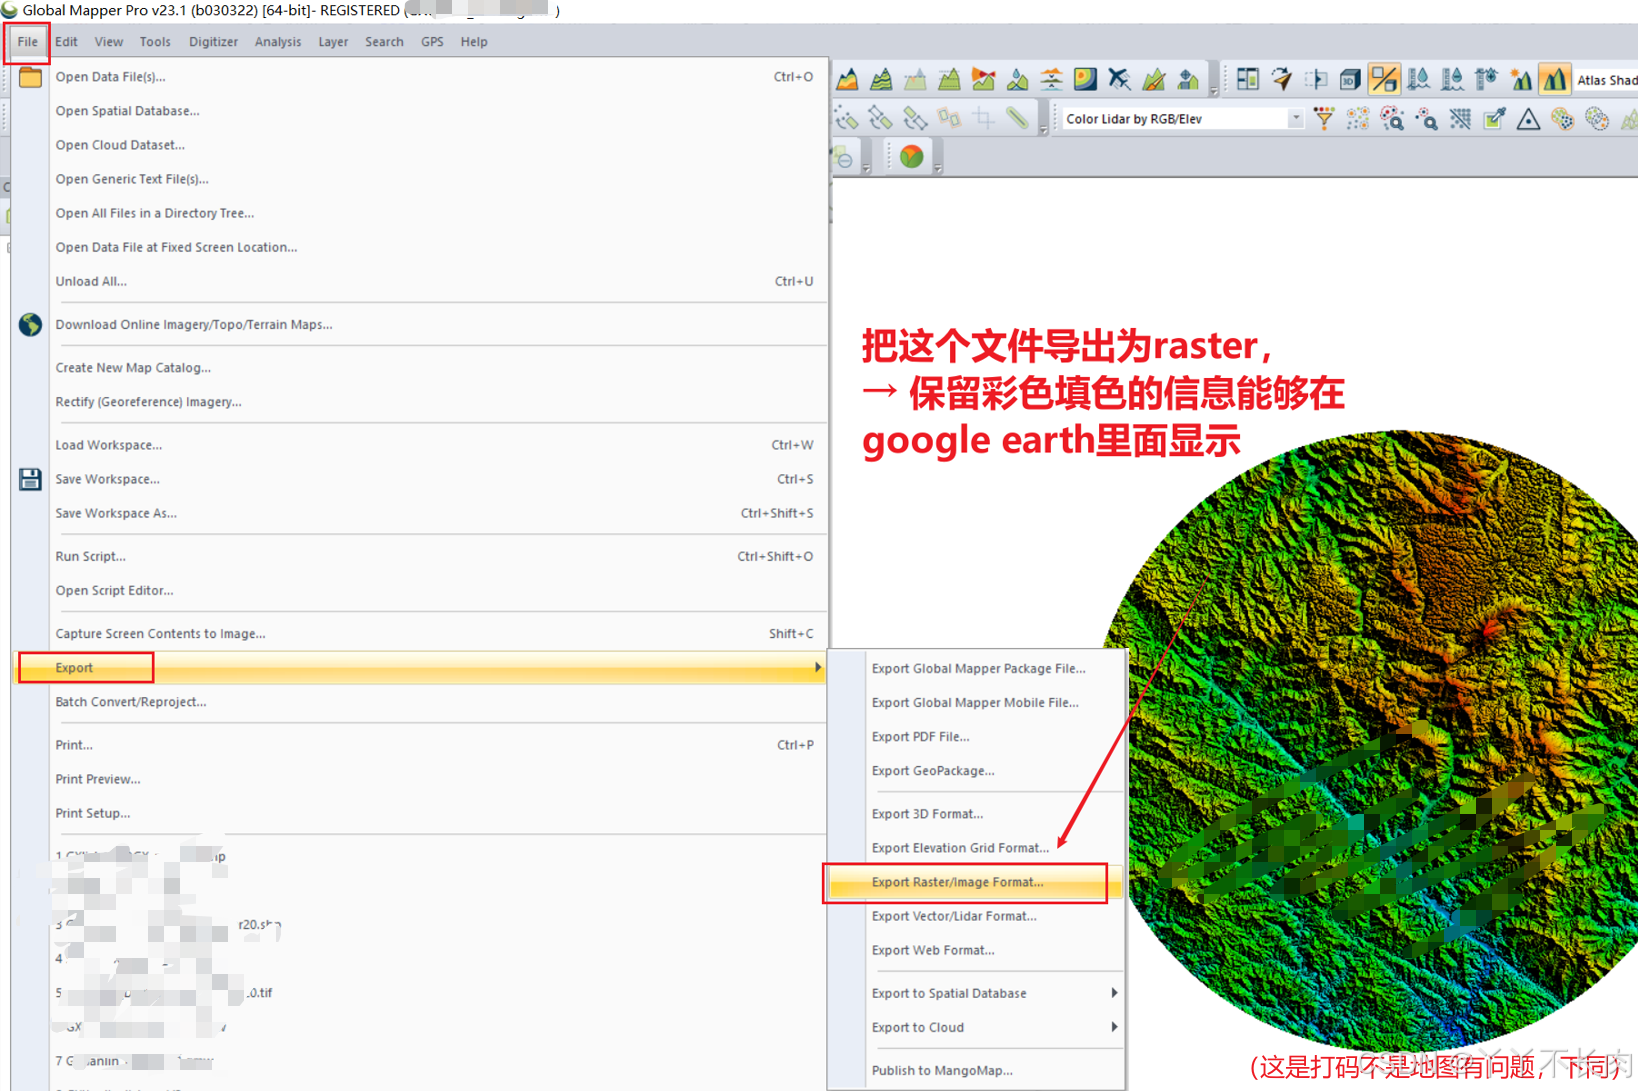This screenshot has width=1638, height=1091.
Task: Click the View Shed red-beam terrain icon
Action: tap(983, 79)
